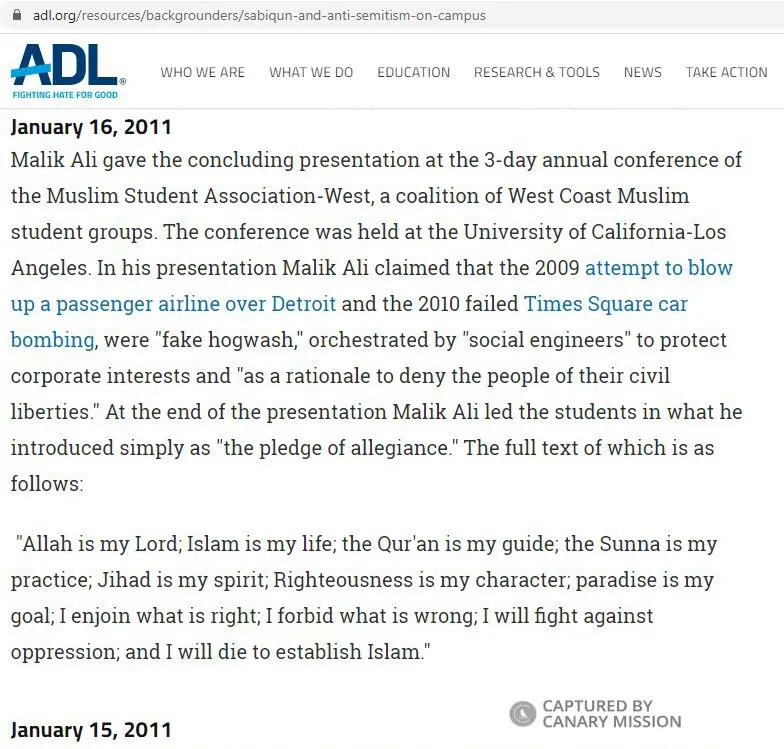Click the "January 16, 2011" heading
This screenshot has height=749, width=784.
[91, 127]
